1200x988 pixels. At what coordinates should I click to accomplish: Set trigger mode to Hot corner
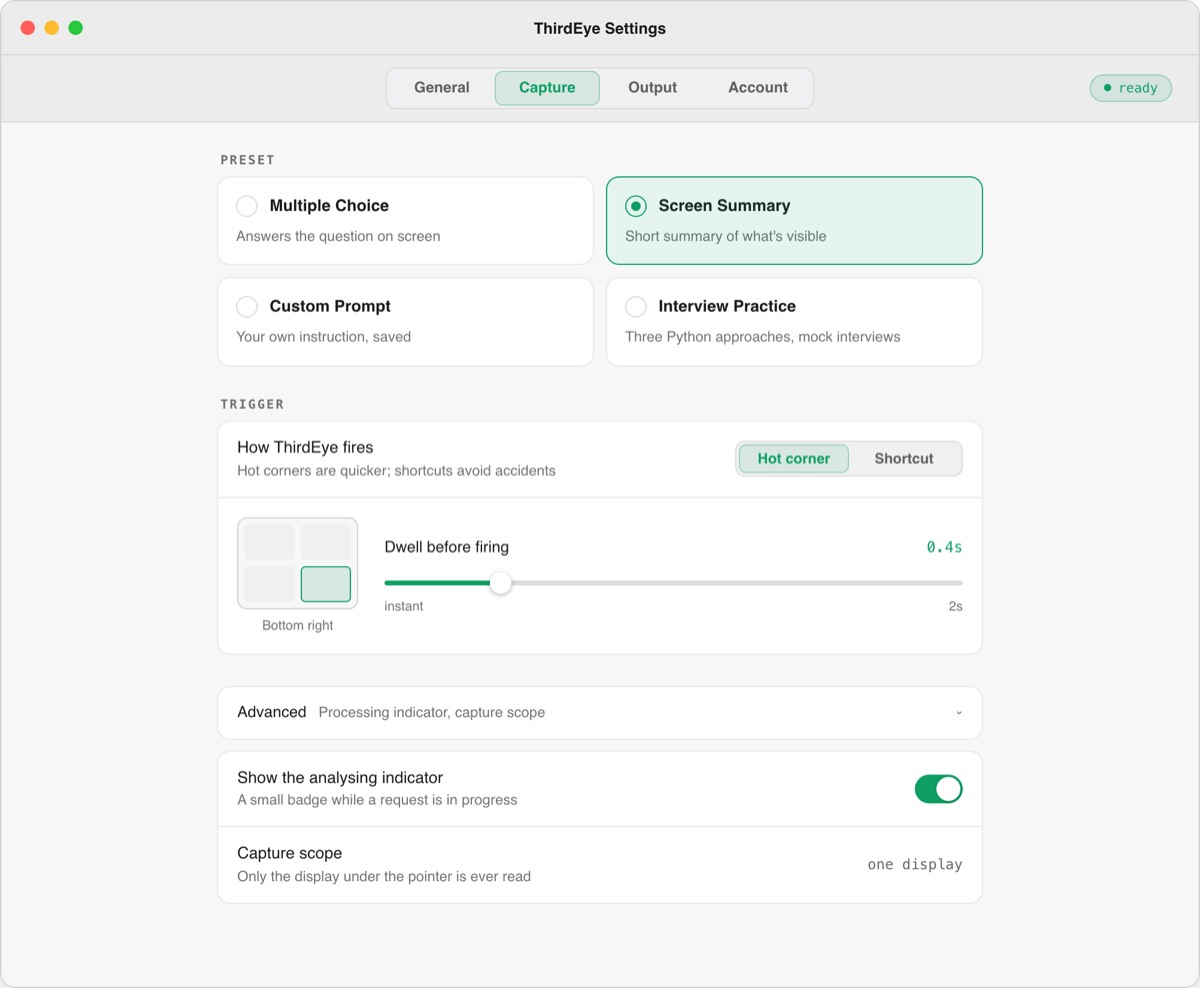[794, 459]
